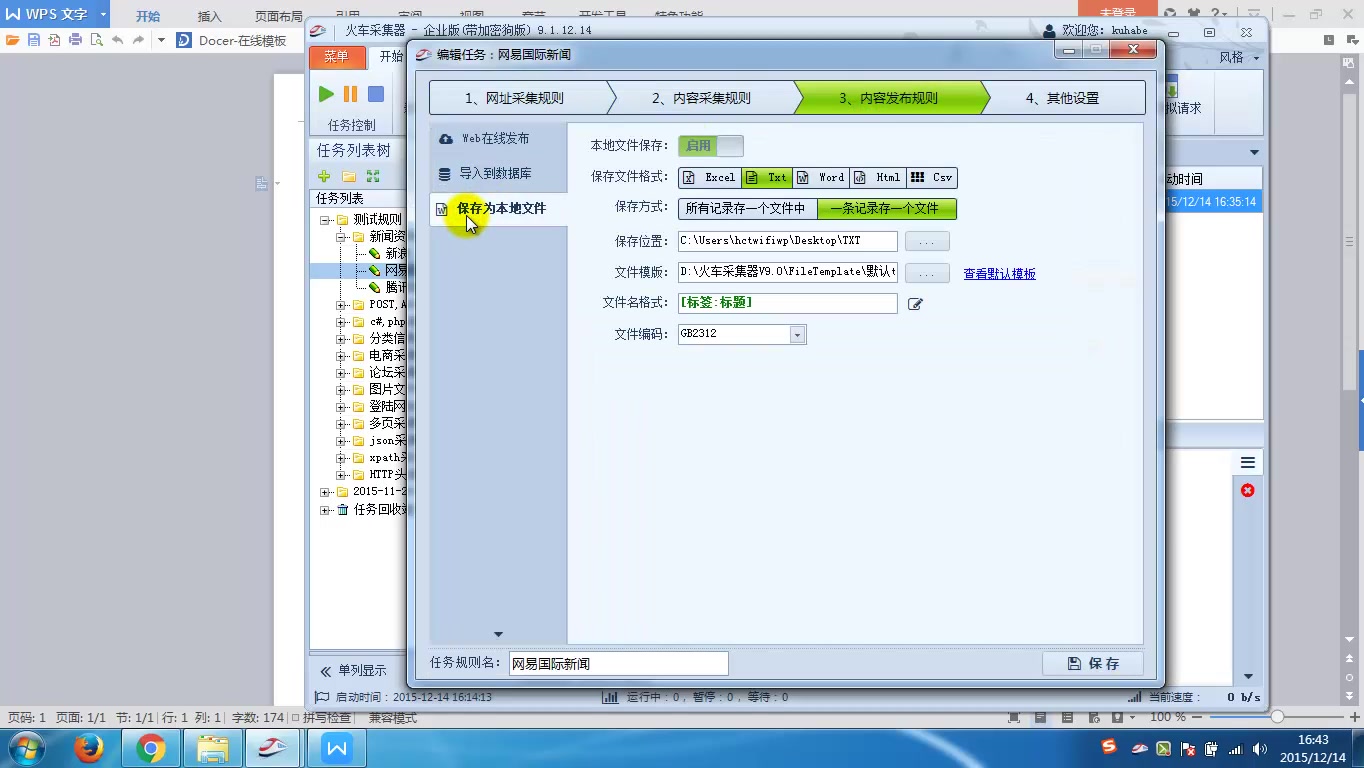This screenshot has width=1364, height=768.
Task: Click the WPS zoom slider handle
Action: (1277, 717)
